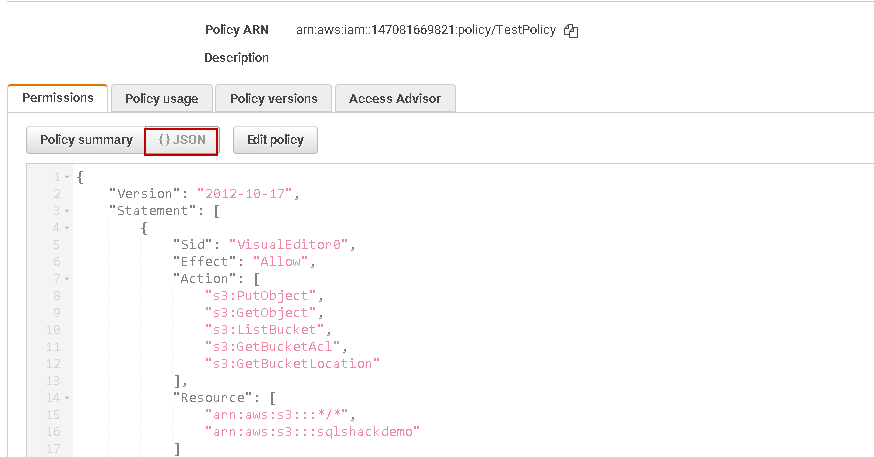
Task: Switch to the Permissions tab
Action: click(58, 98)
